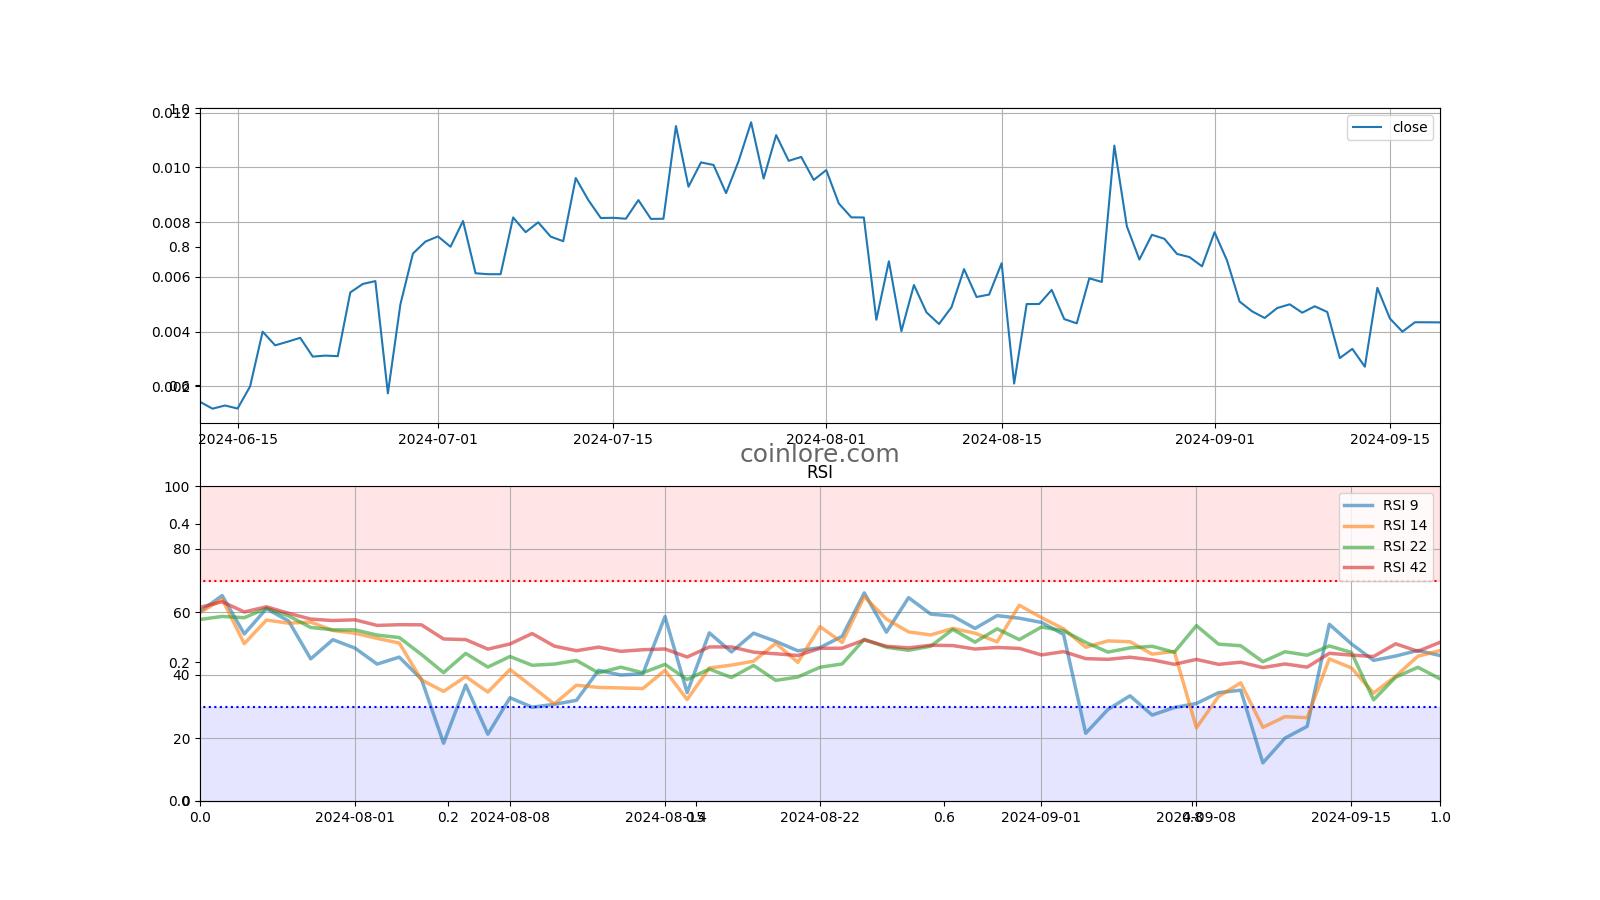Click the 'close' legend entry in price chart
The width and height of the screenshot is (1600, 900).
(1390, 127)
